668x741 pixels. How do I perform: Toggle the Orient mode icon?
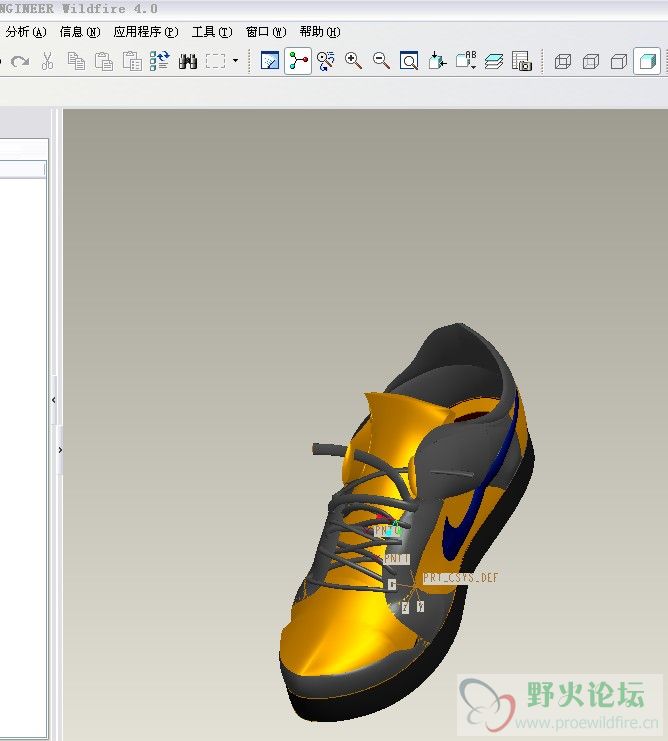click(325, 61)
